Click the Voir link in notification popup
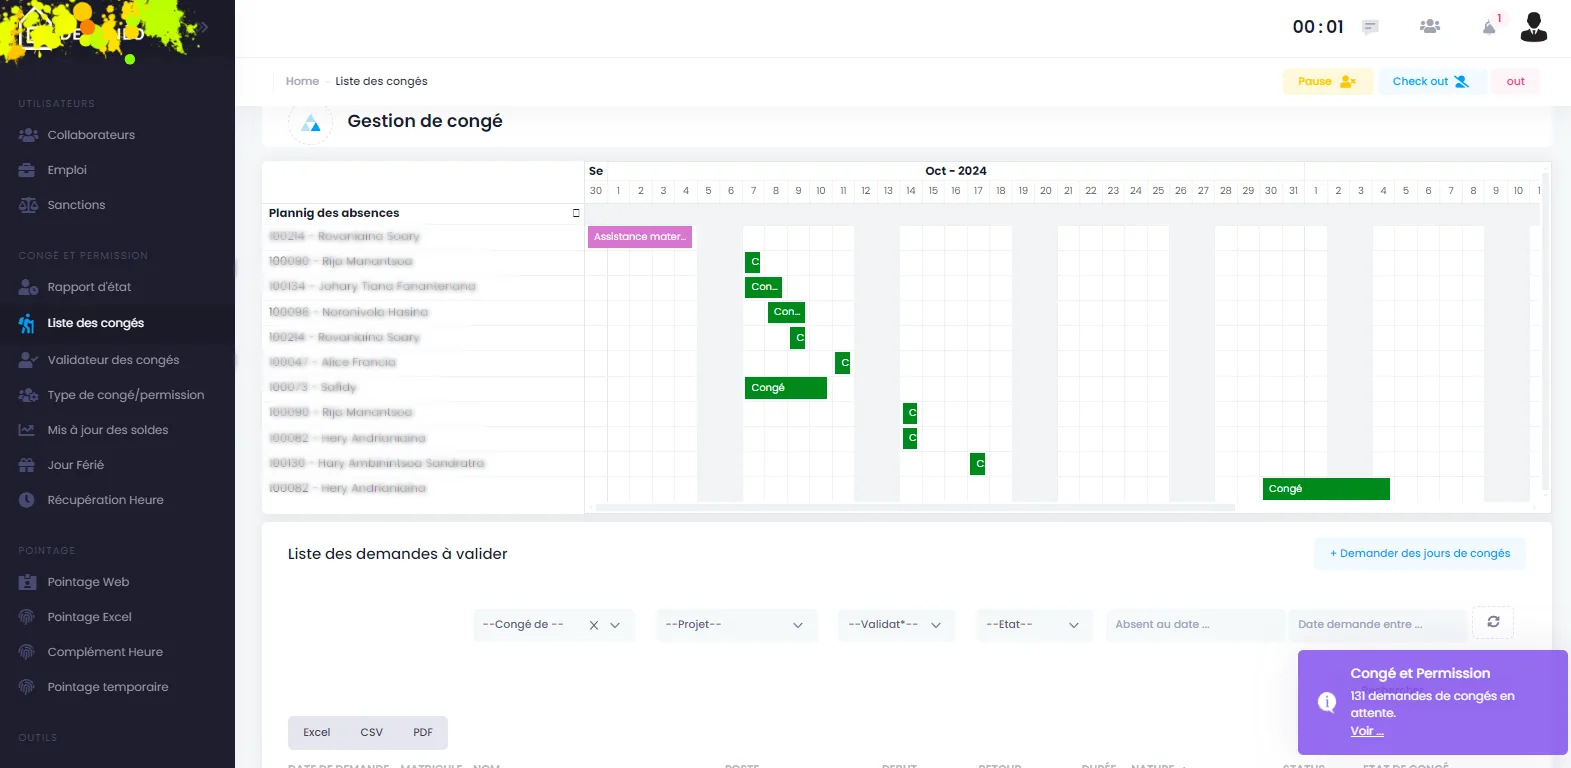 (1367, 731)
